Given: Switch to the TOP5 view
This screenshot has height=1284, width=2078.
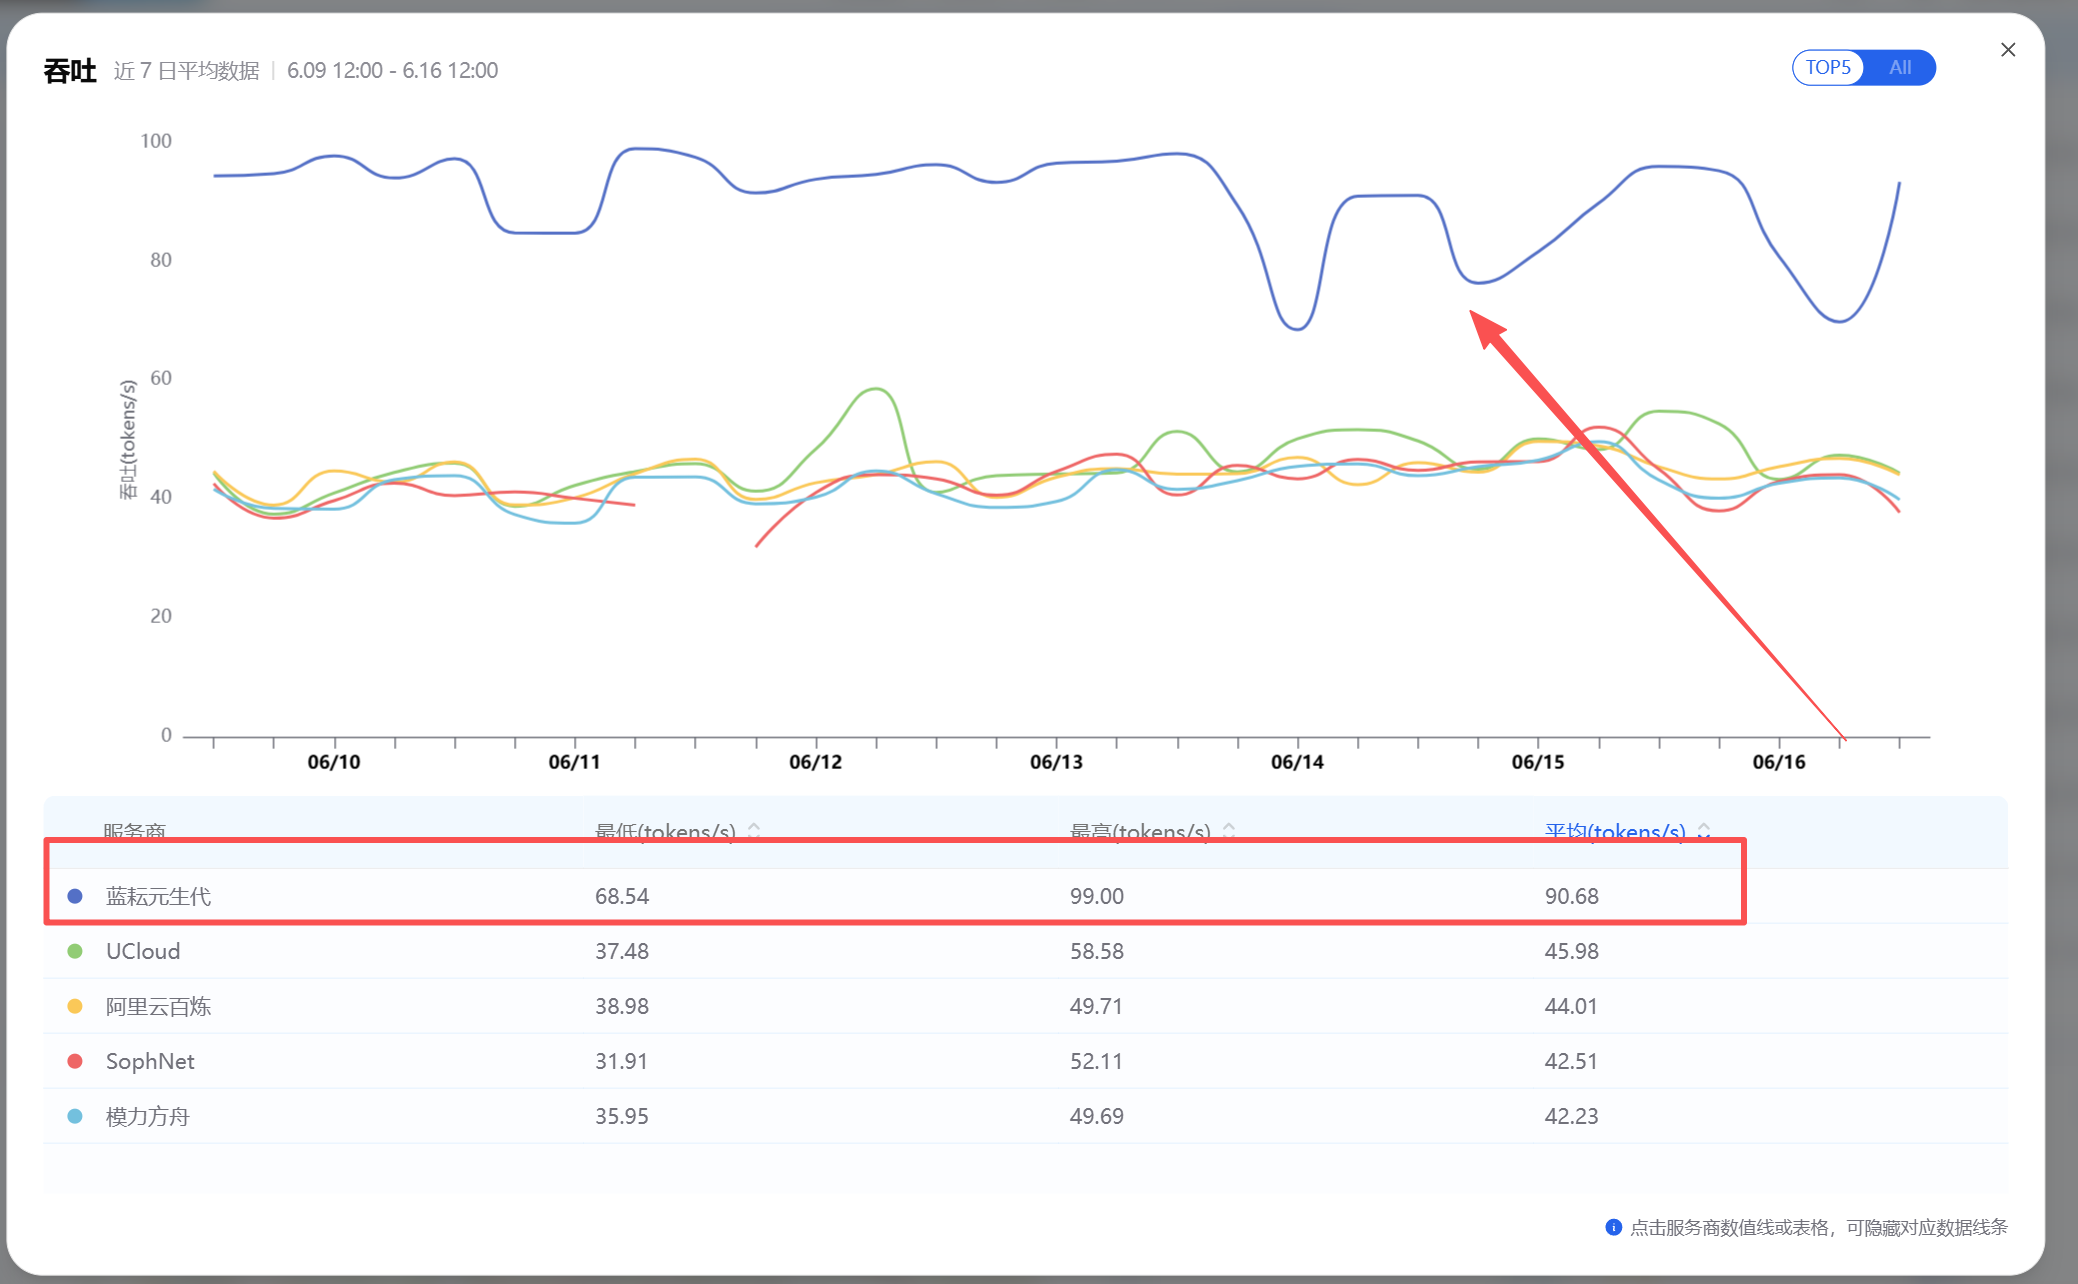Looking at the screenshot, I should (x=1828, y=68).
